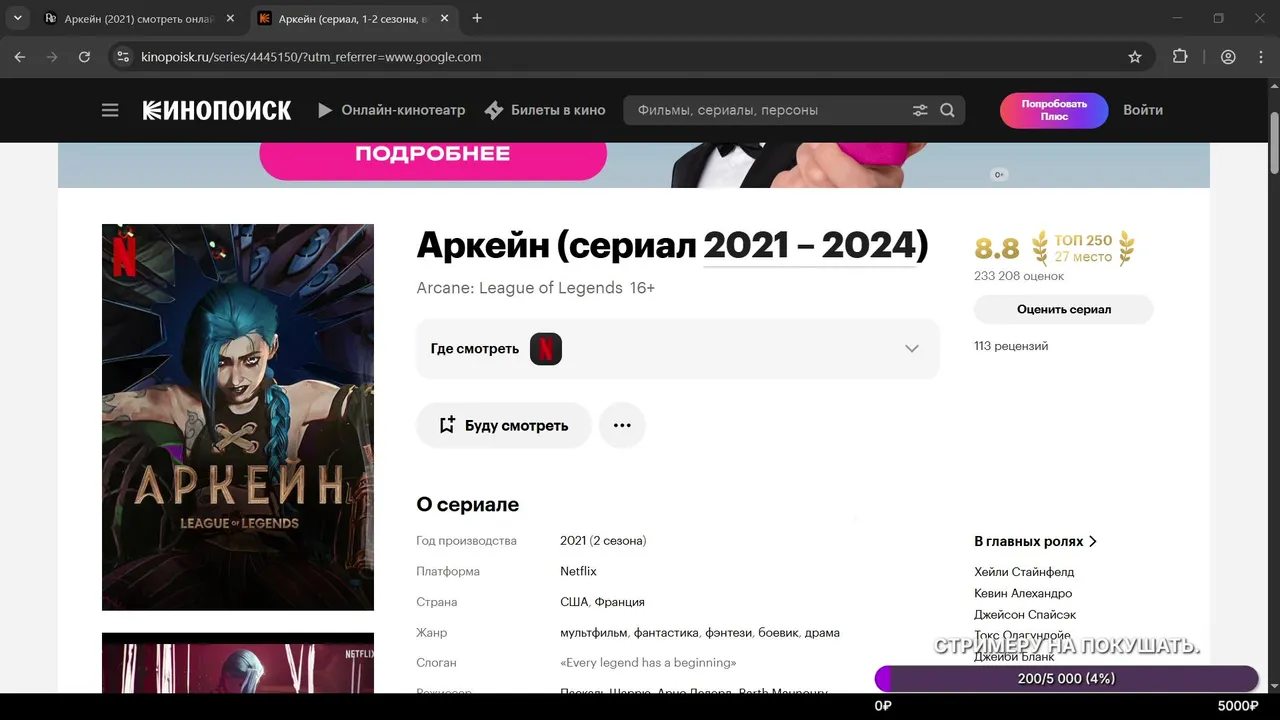The width and height of the screenshot is (1280, 720).
Task: Open advanced search filters icon
Action: click(x=920, y=110)
